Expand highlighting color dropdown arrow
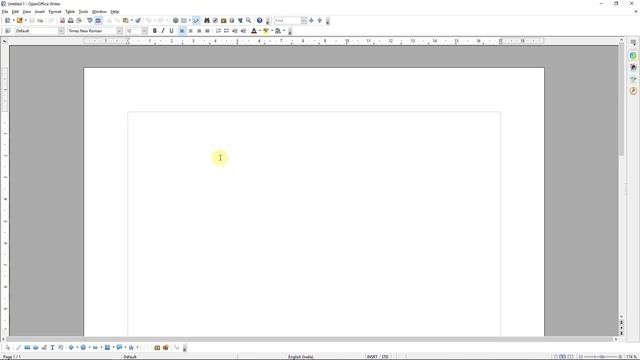Screen dimensions: 640x360 tap(272, 31)
